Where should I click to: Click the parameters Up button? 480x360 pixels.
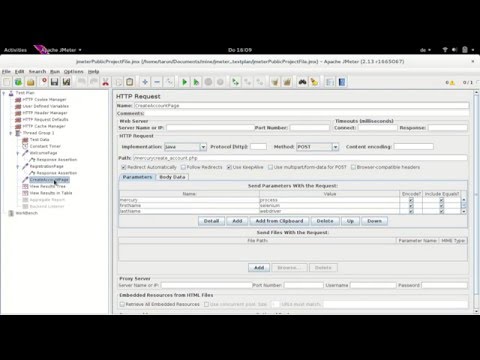(350, 221)
